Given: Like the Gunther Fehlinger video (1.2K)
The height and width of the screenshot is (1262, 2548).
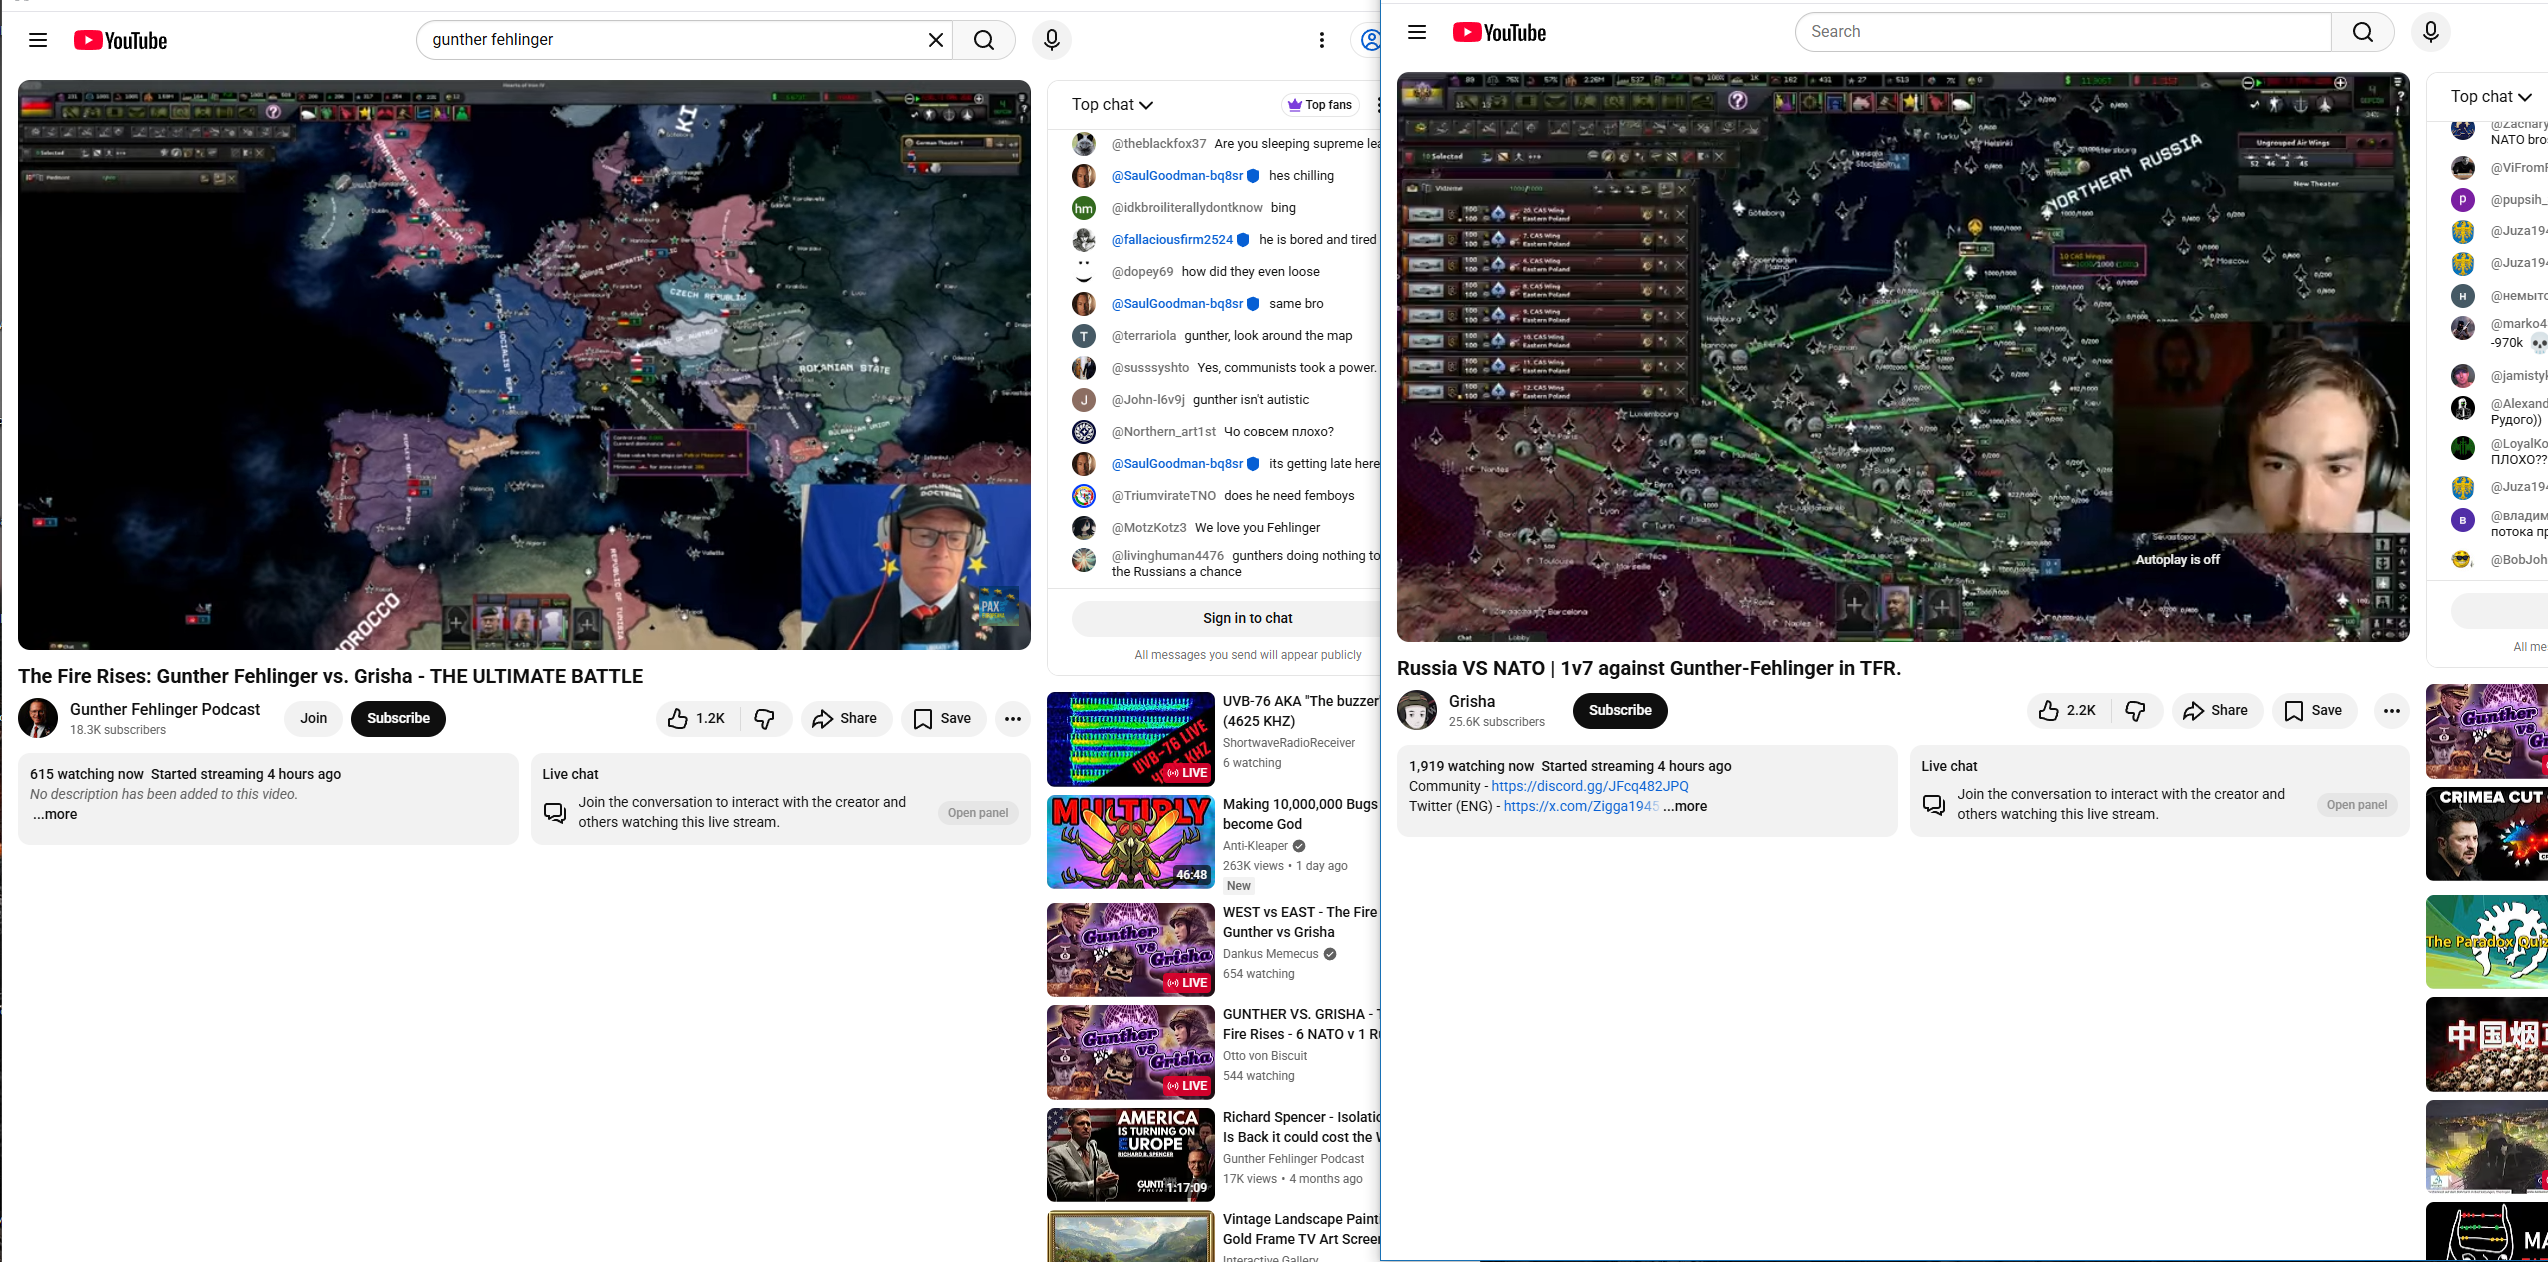Looking at the screenshot, I should point(697,718).
